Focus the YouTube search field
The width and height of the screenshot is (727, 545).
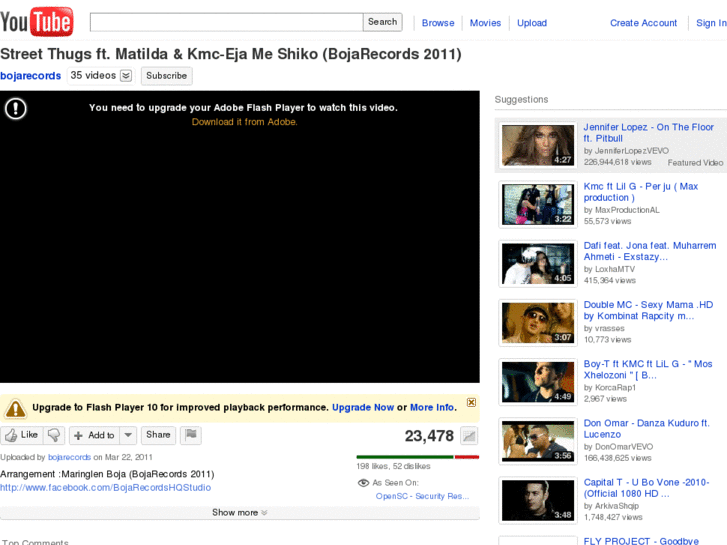point(226,22)
